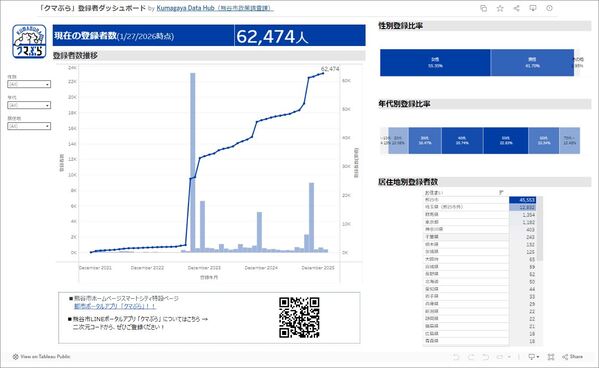This screenshot has height=368, width=599.
Task: Click the presentation/download screen icon in the top header
Action: (x=533, y=8)
